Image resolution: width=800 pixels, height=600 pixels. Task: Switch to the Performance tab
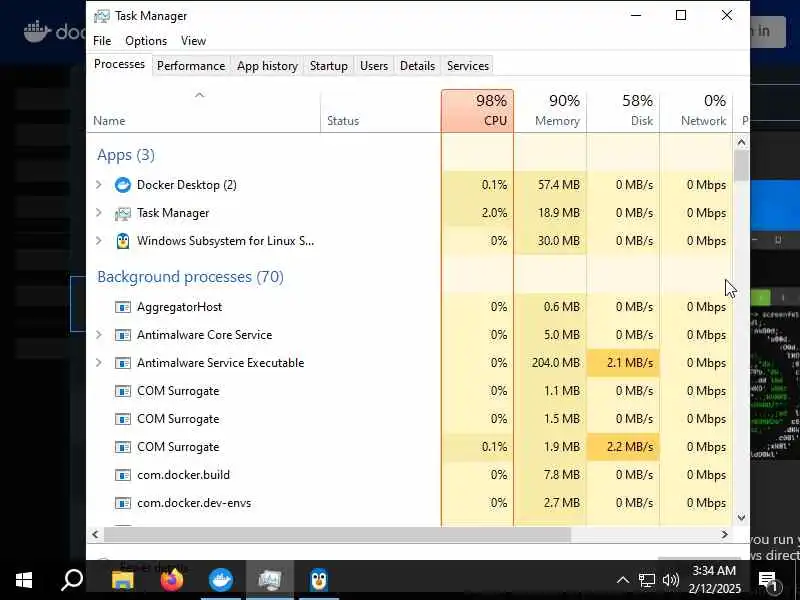pyautogui.click(x=191, y=66)
